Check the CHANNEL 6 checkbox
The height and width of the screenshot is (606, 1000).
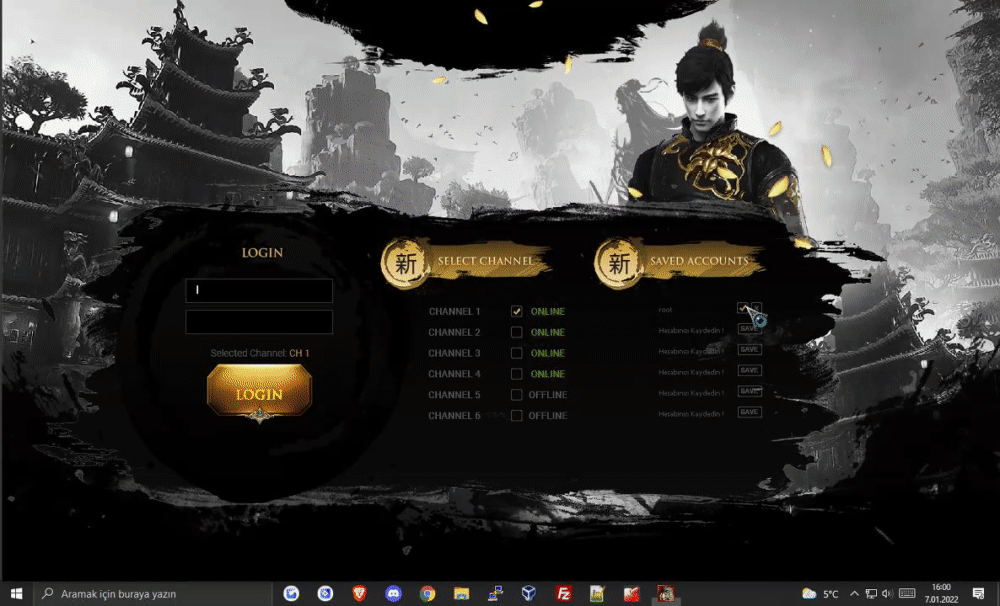point(517,415)
